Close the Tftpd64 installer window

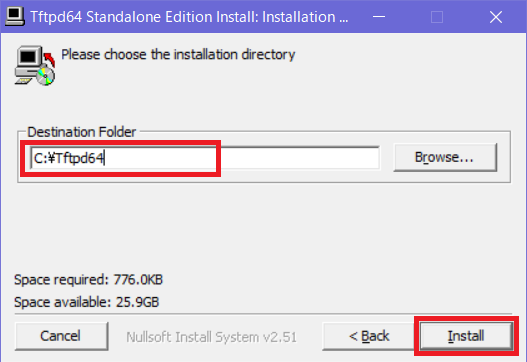tap(496, 16)
